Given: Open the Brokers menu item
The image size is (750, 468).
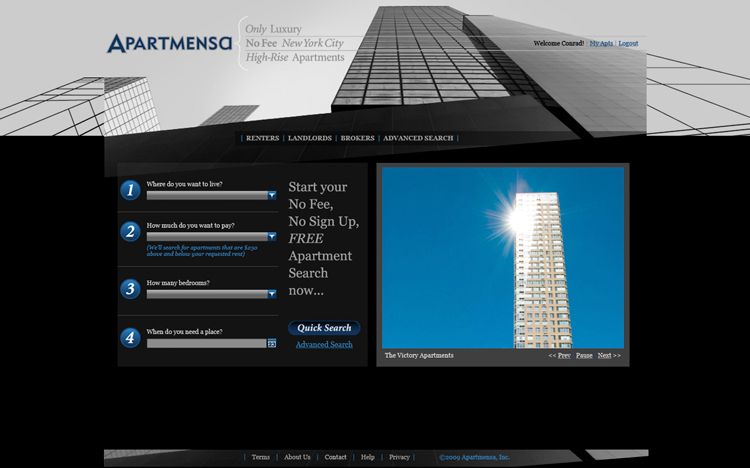Looking at the screenshot, I should (357, 138).
